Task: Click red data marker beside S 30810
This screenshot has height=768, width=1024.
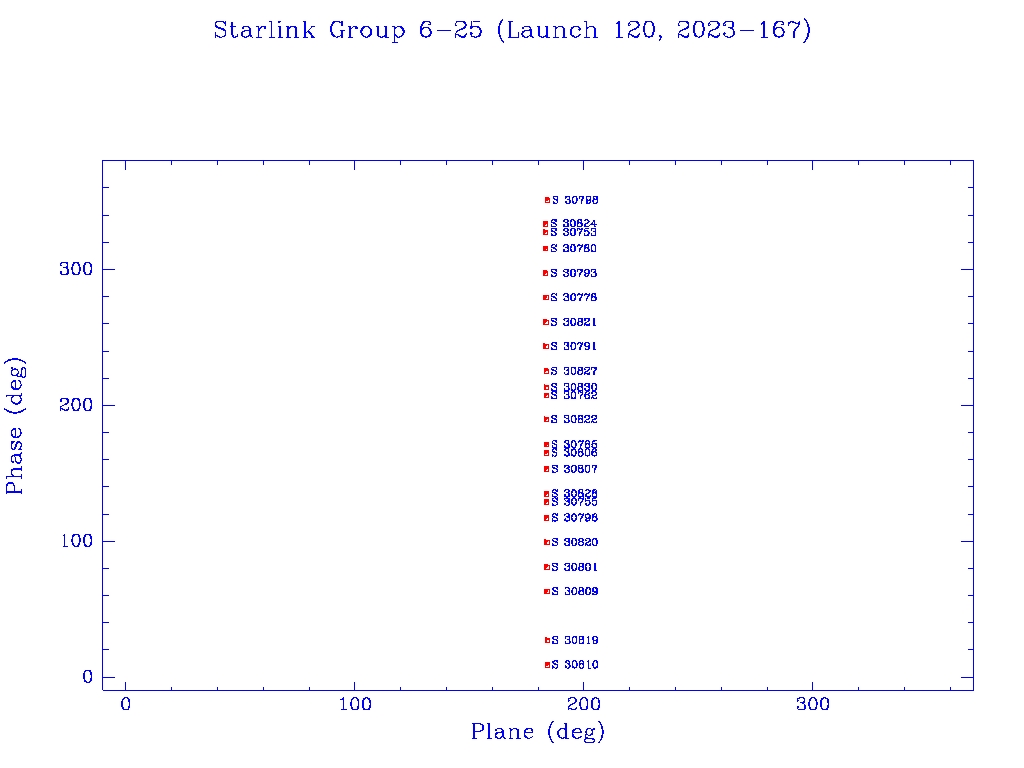Action: (547, 665)
